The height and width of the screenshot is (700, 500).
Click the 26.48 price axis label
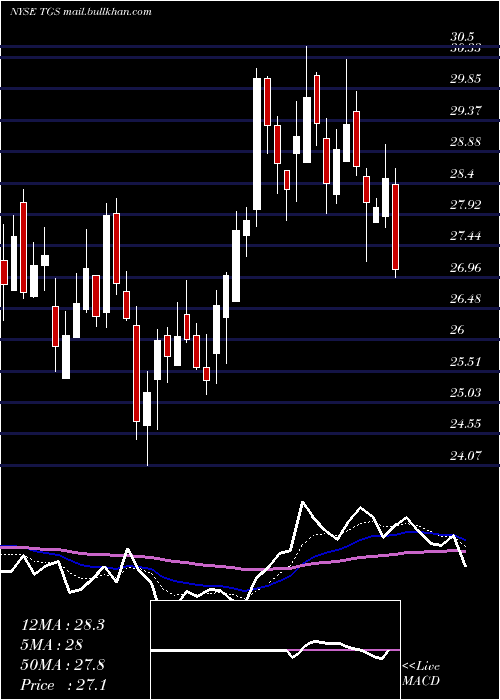466,299
